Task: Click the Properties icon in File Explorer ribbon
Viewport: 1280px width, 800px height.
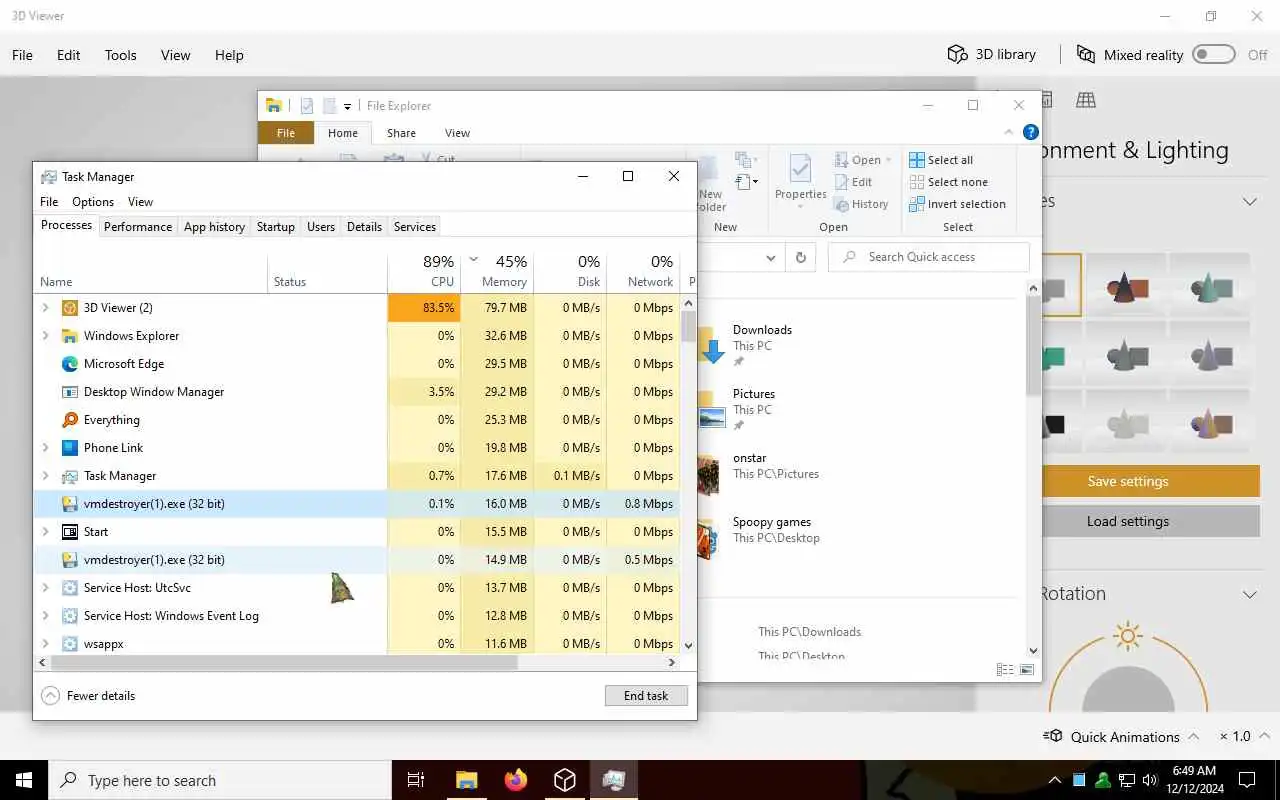Action: click(800, 167)
